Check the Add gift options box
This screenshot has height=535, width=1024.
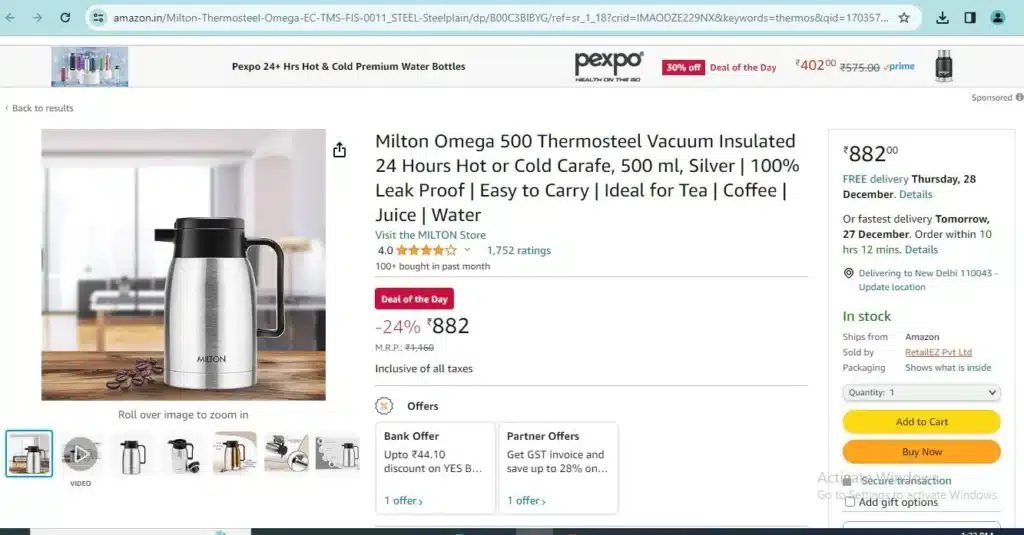(x=850, y=502)
